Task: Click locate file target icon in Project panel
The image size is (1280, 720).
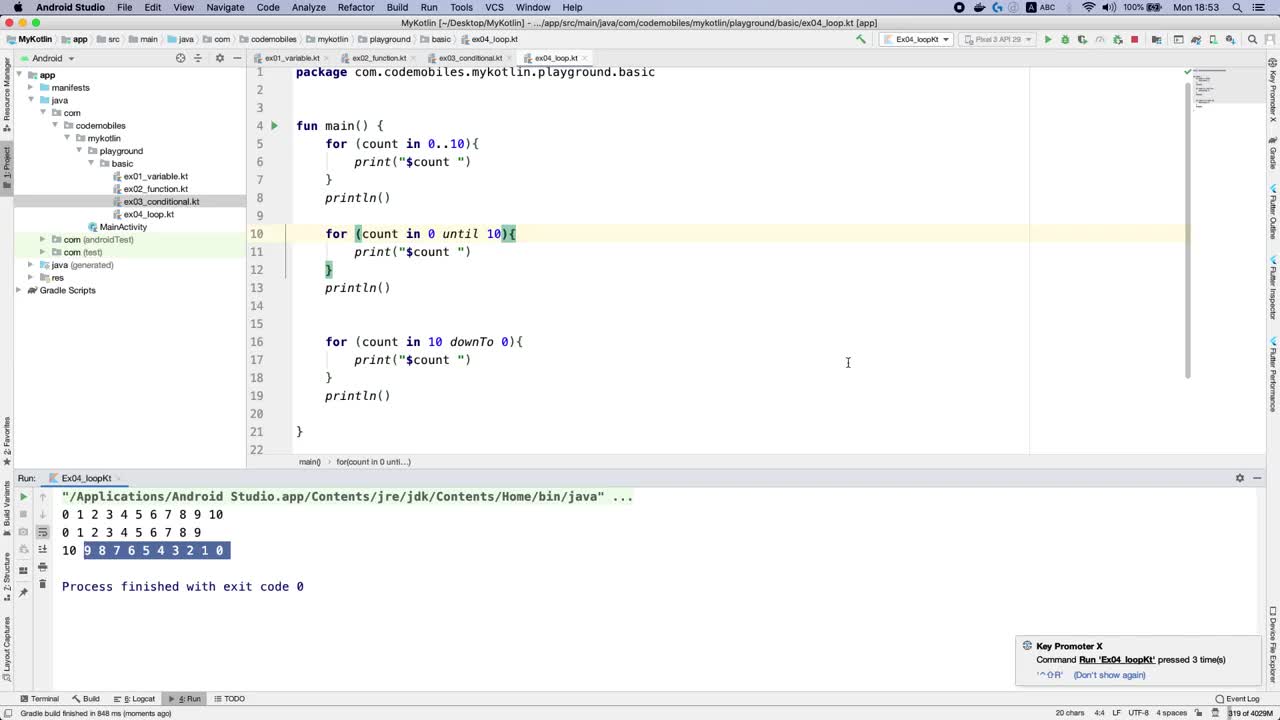Action: coord(181,58)
